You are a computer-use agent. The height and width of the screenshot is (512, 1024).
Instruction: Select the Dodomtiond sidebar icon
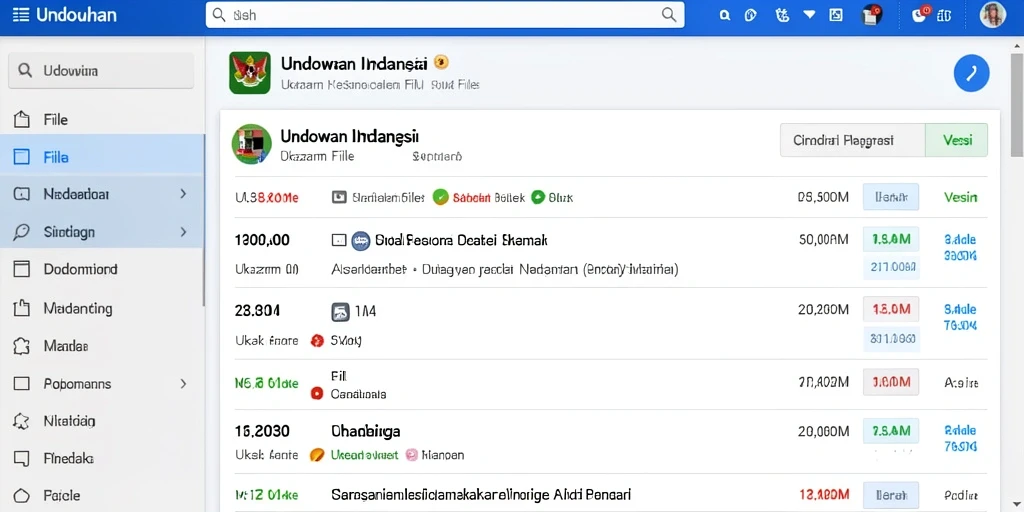click(x=22, y=269)
